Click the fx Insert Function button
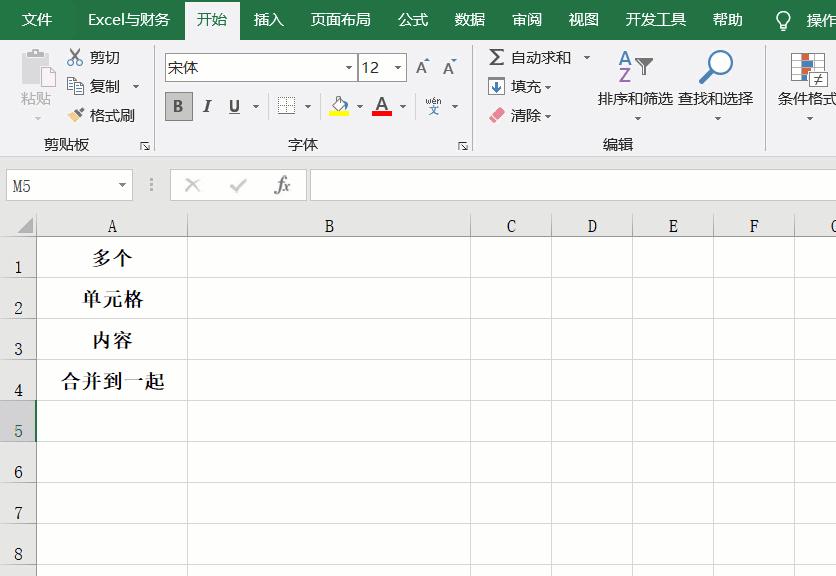 point(281,184)
